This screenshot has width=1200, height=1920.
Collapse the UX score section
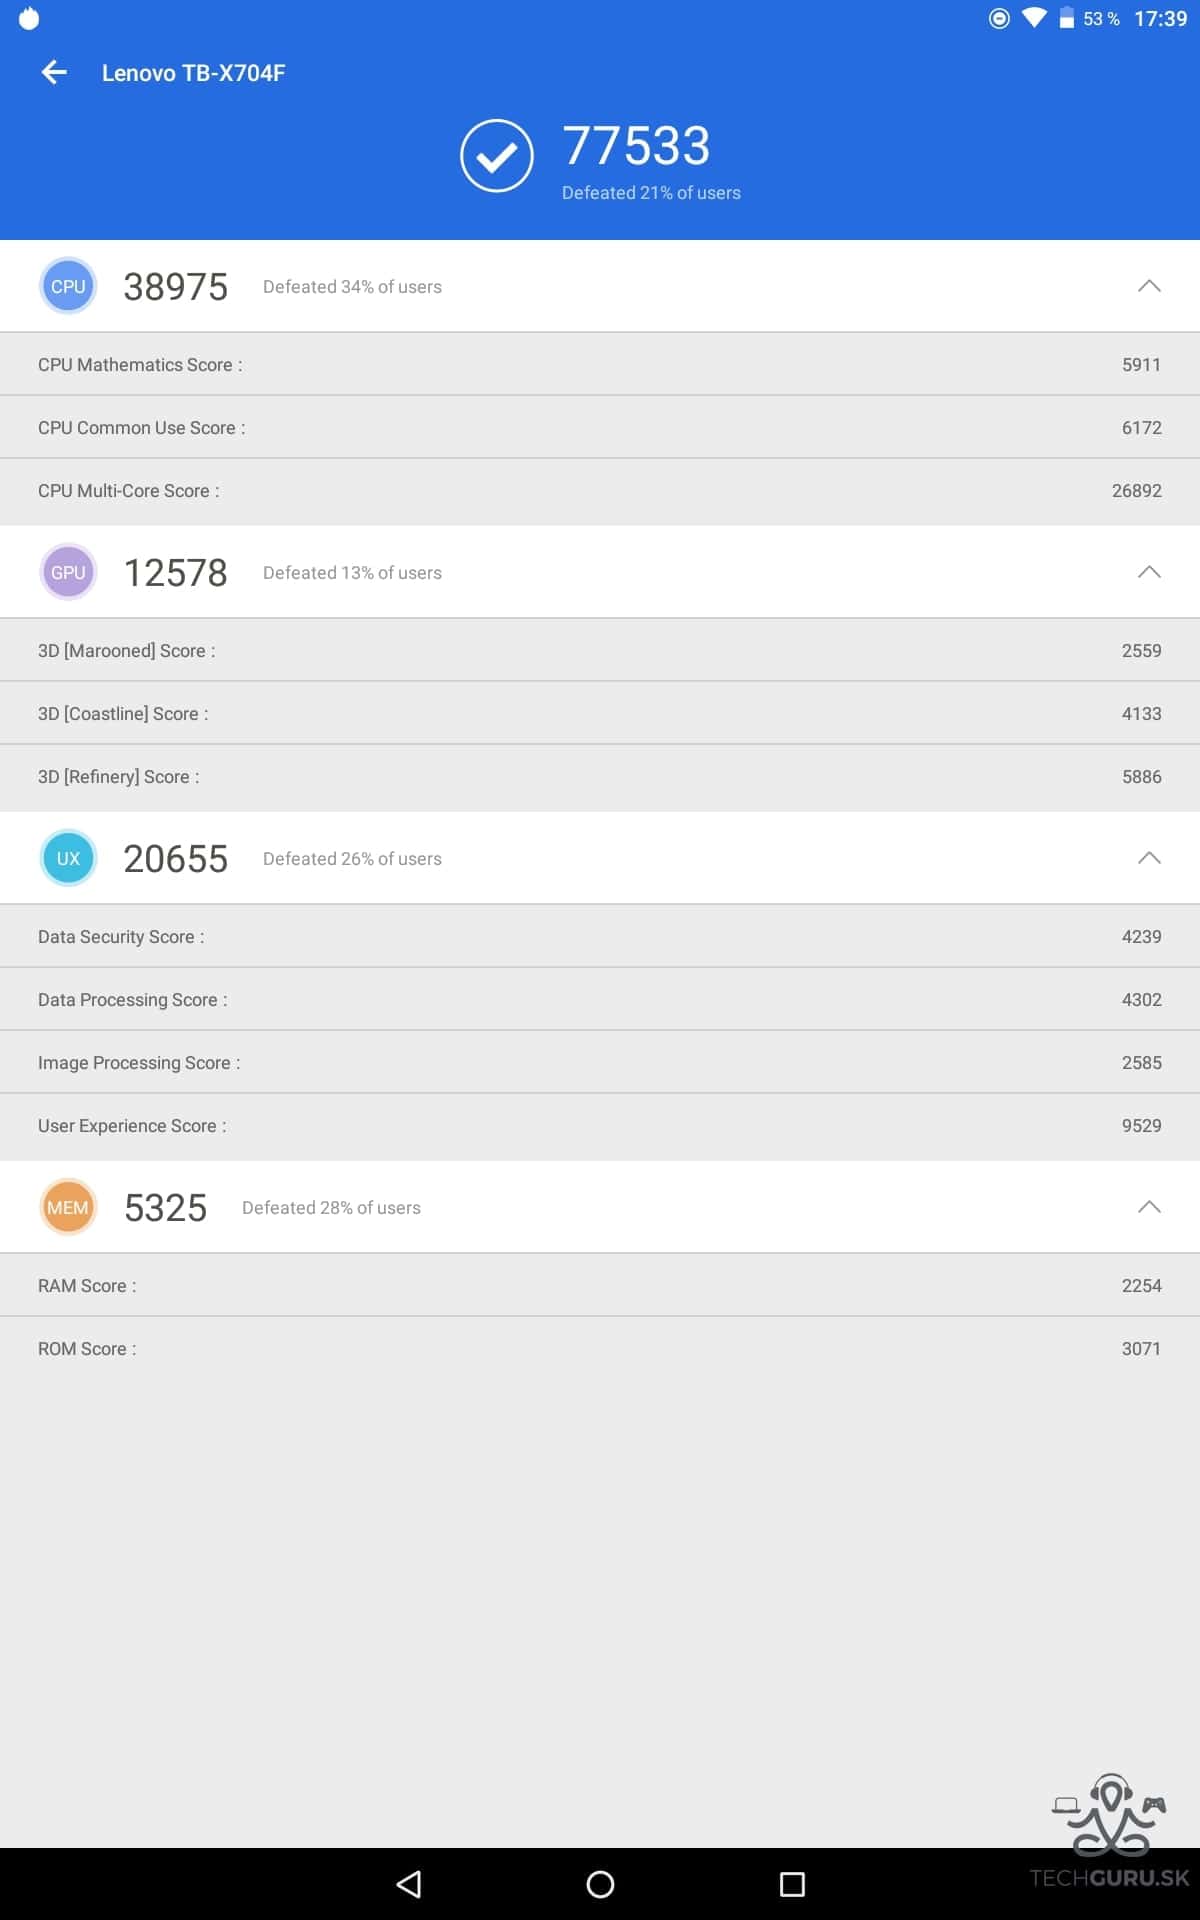(1149, 858)
